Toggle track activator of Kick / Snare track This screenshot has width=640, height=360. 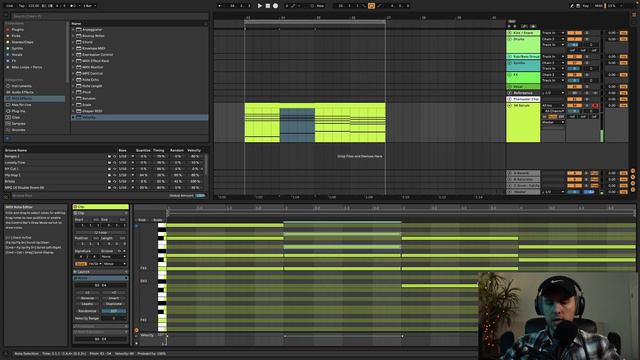[574, 33]
